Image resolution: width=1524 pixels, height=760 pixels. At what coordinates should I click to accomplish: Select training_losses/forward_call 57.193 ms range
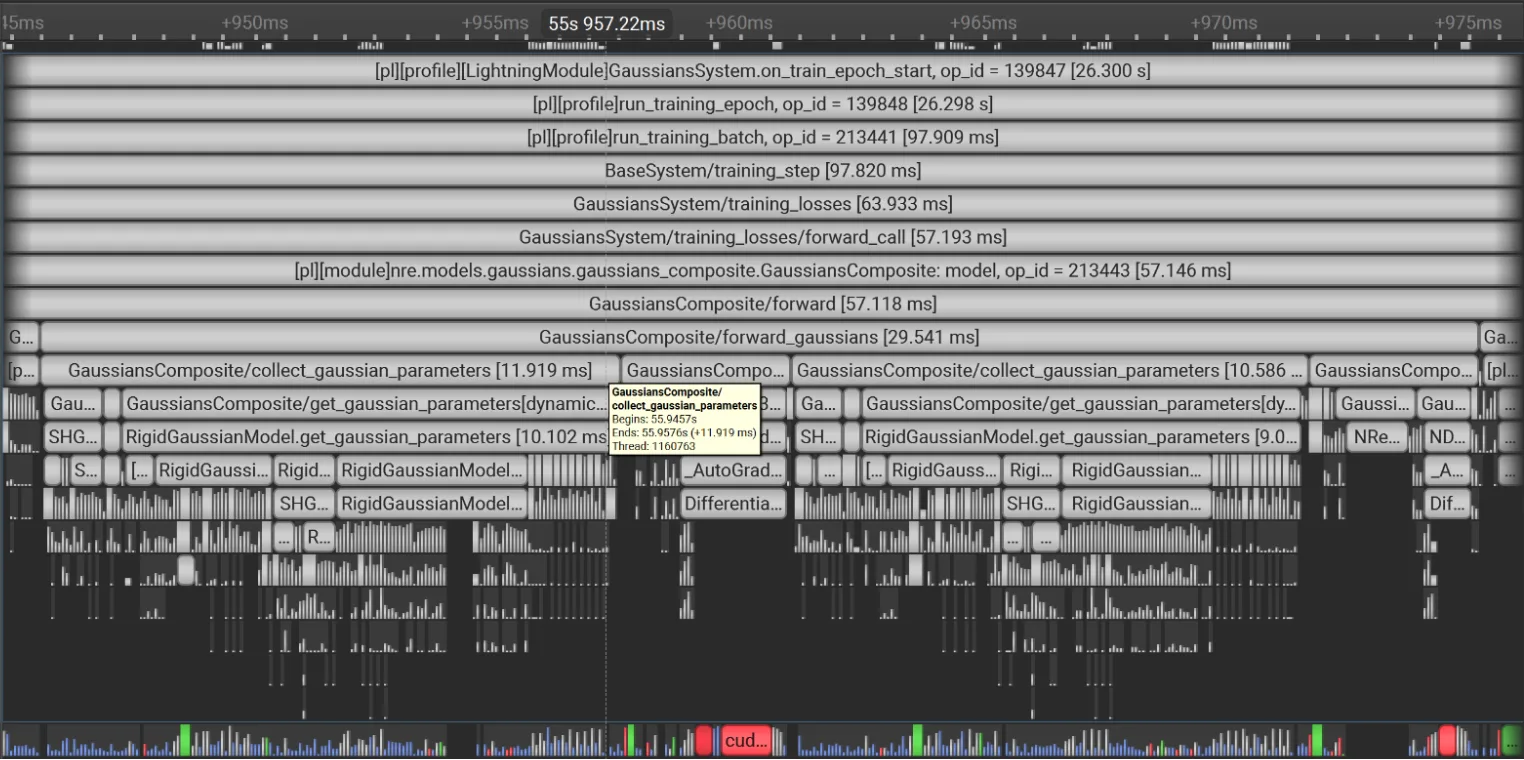762,237
